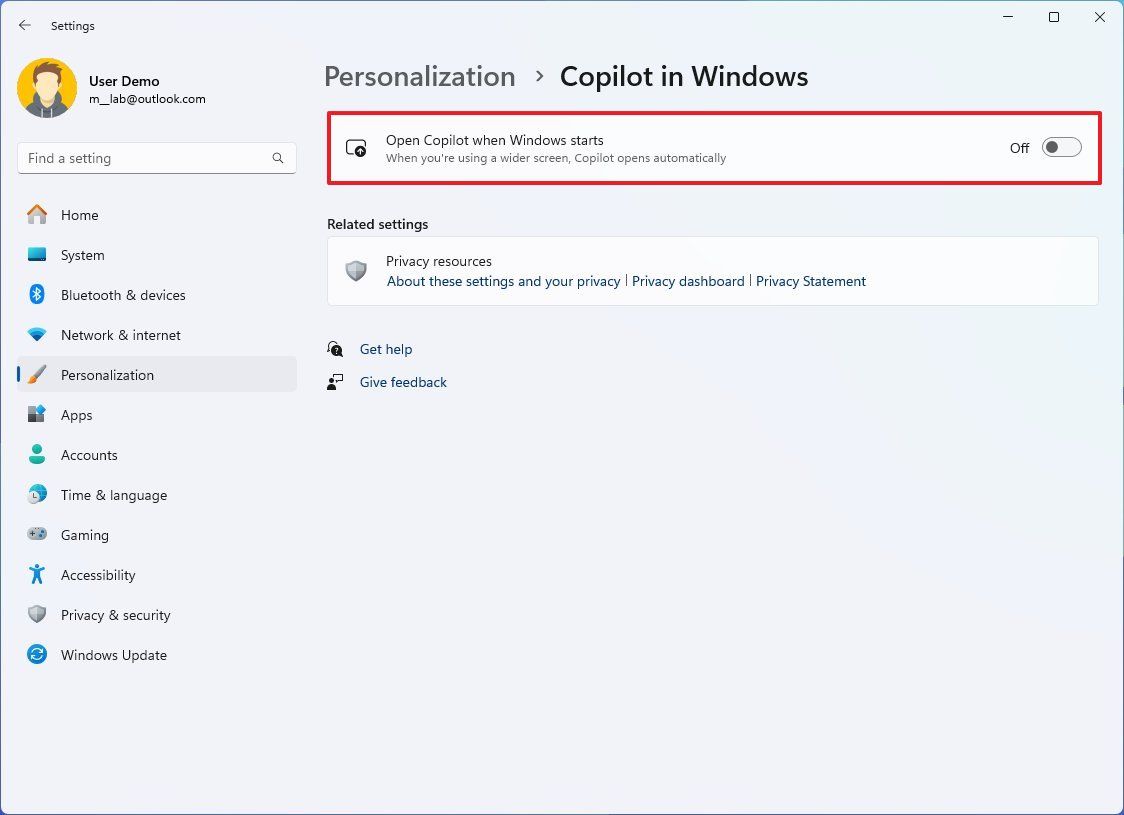Navigate back to Personalization via breadcrumb
Image resolution: width=1124 pixels, height=815 pixels.
coord(419,76)
